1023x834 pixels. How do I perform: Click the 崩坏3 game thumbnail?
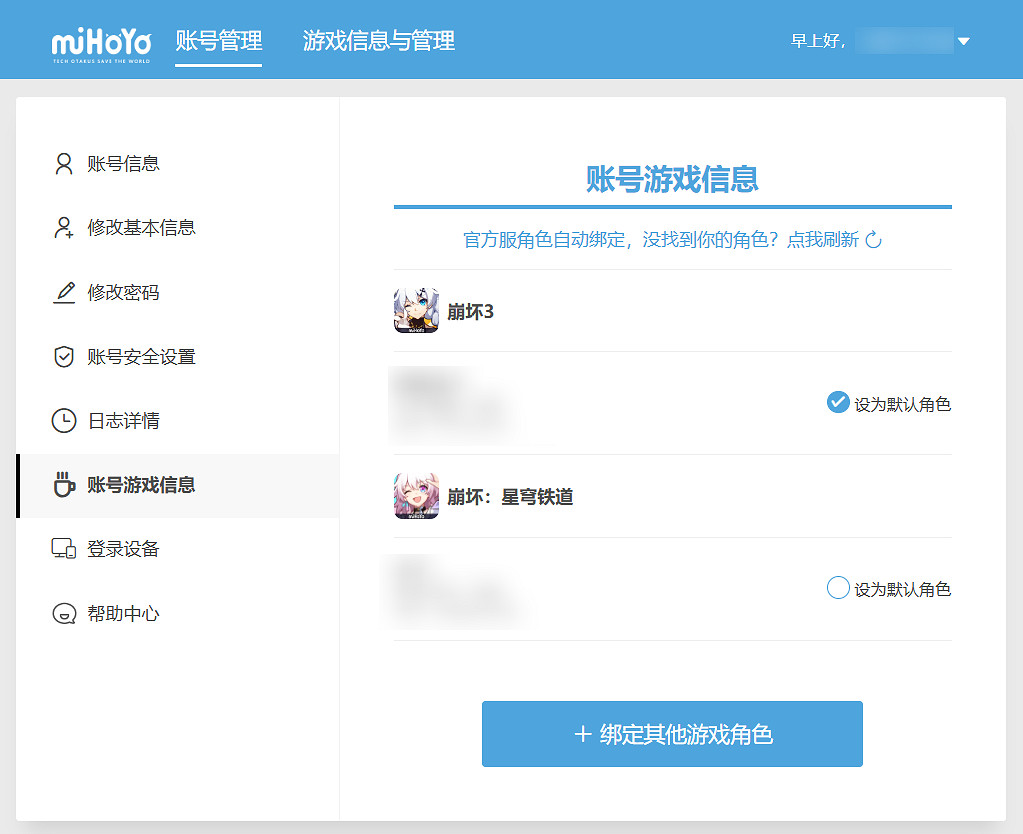point(416,311)
